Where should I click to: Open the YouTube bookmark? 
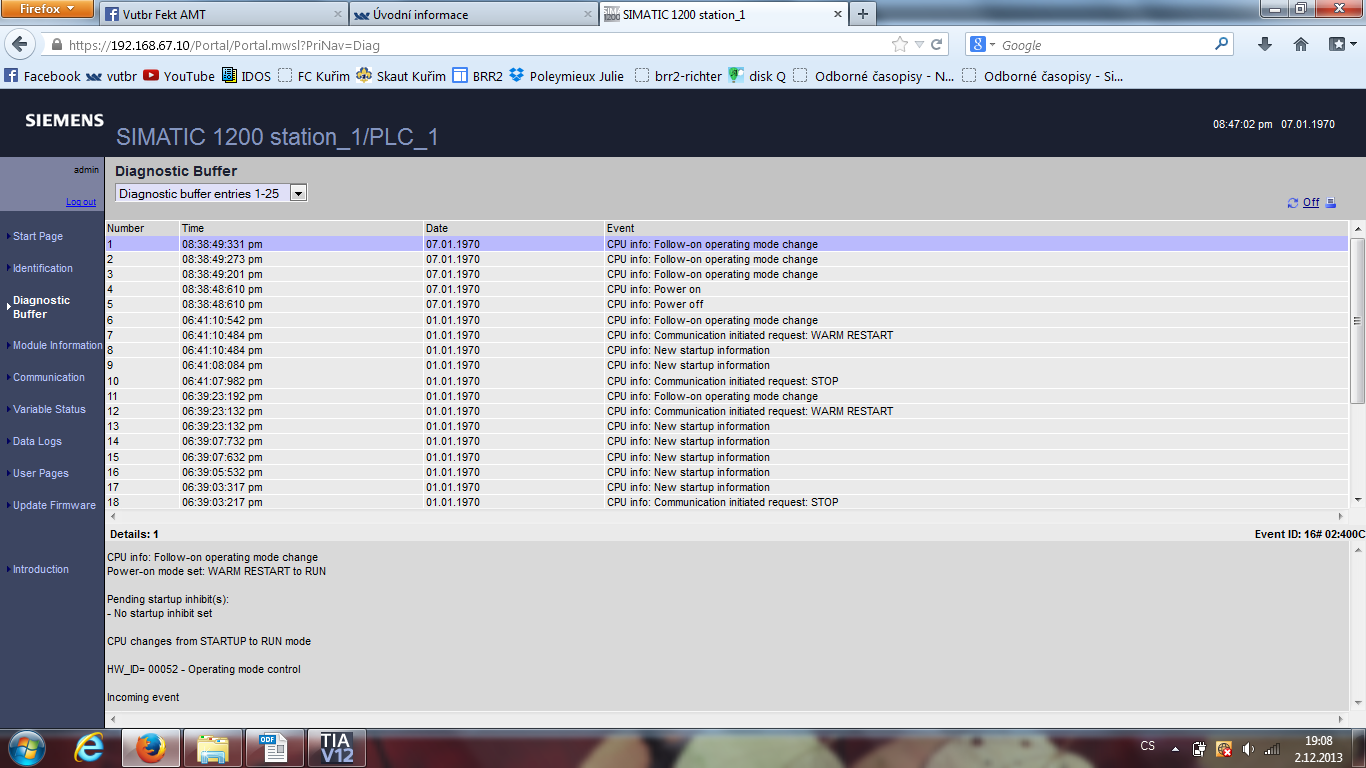[x=179, y=76]
